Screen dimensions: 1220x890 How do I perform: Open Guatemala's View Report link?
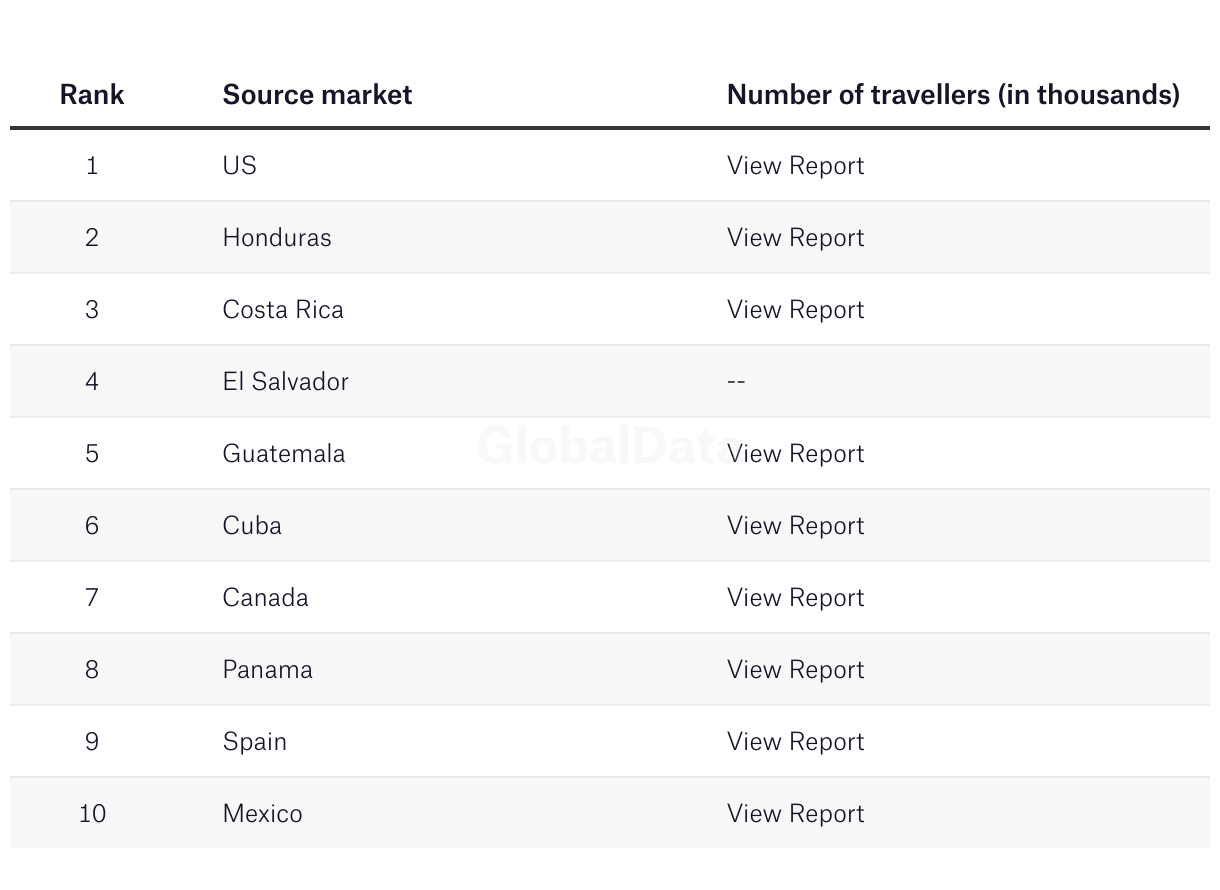(x=797, y=453)
